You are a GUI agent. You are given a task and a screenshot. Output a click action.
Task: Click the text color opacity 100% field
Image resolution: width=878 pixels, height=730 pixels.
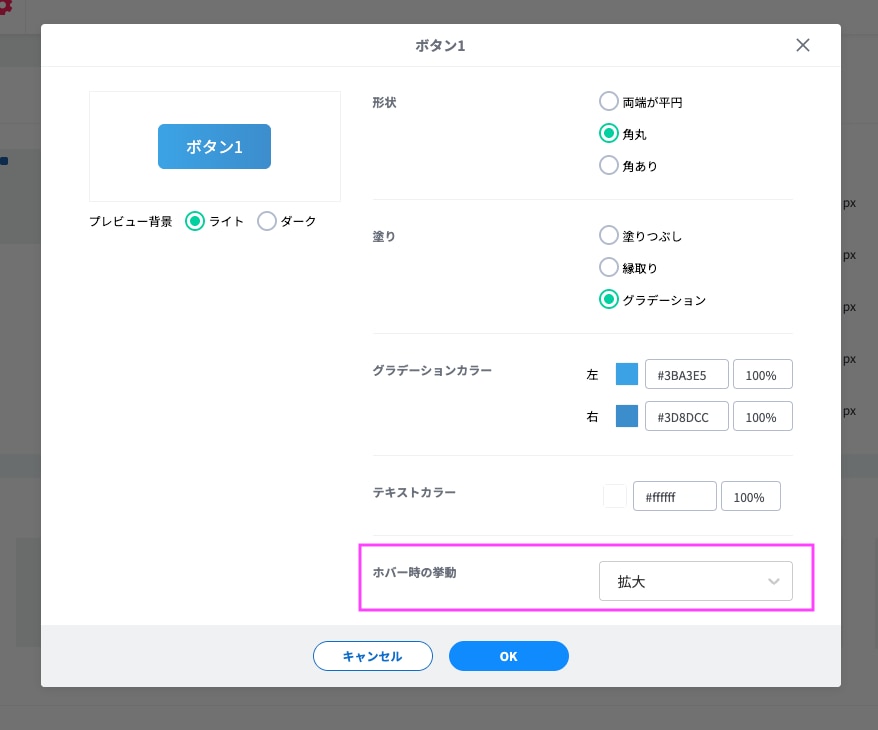click(x=750, y=497)
